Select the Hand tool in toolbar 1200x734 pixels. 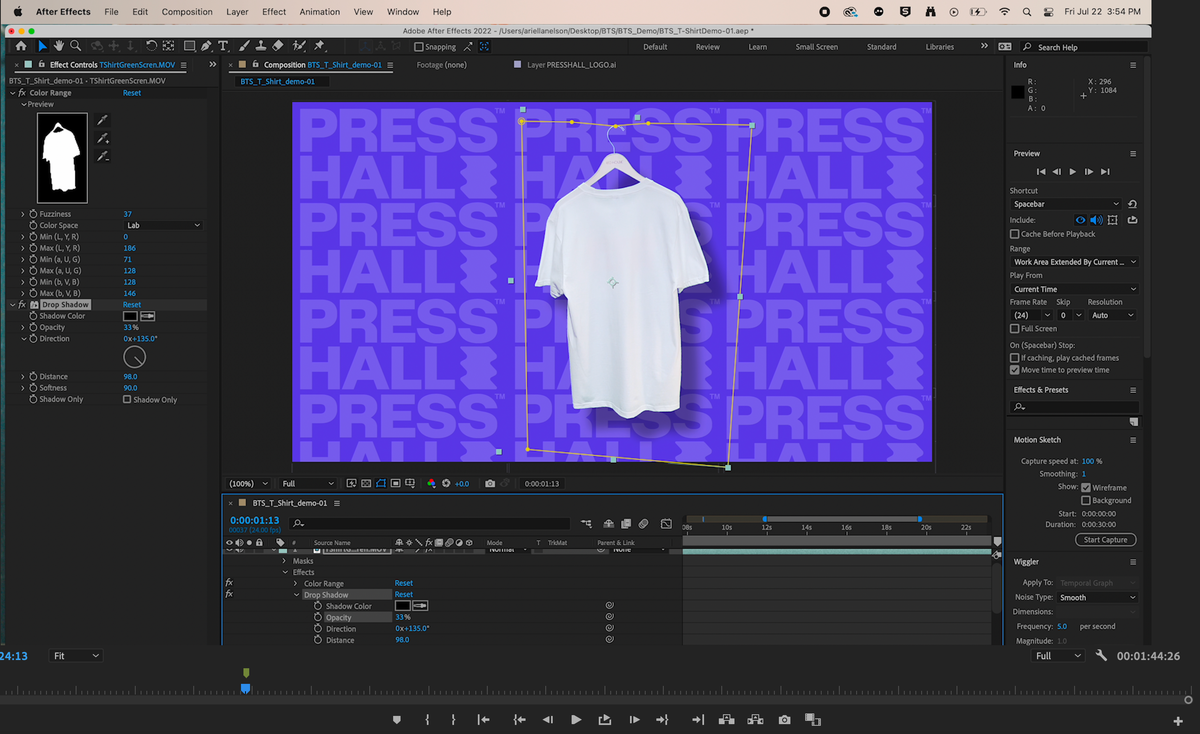(59, 46)
